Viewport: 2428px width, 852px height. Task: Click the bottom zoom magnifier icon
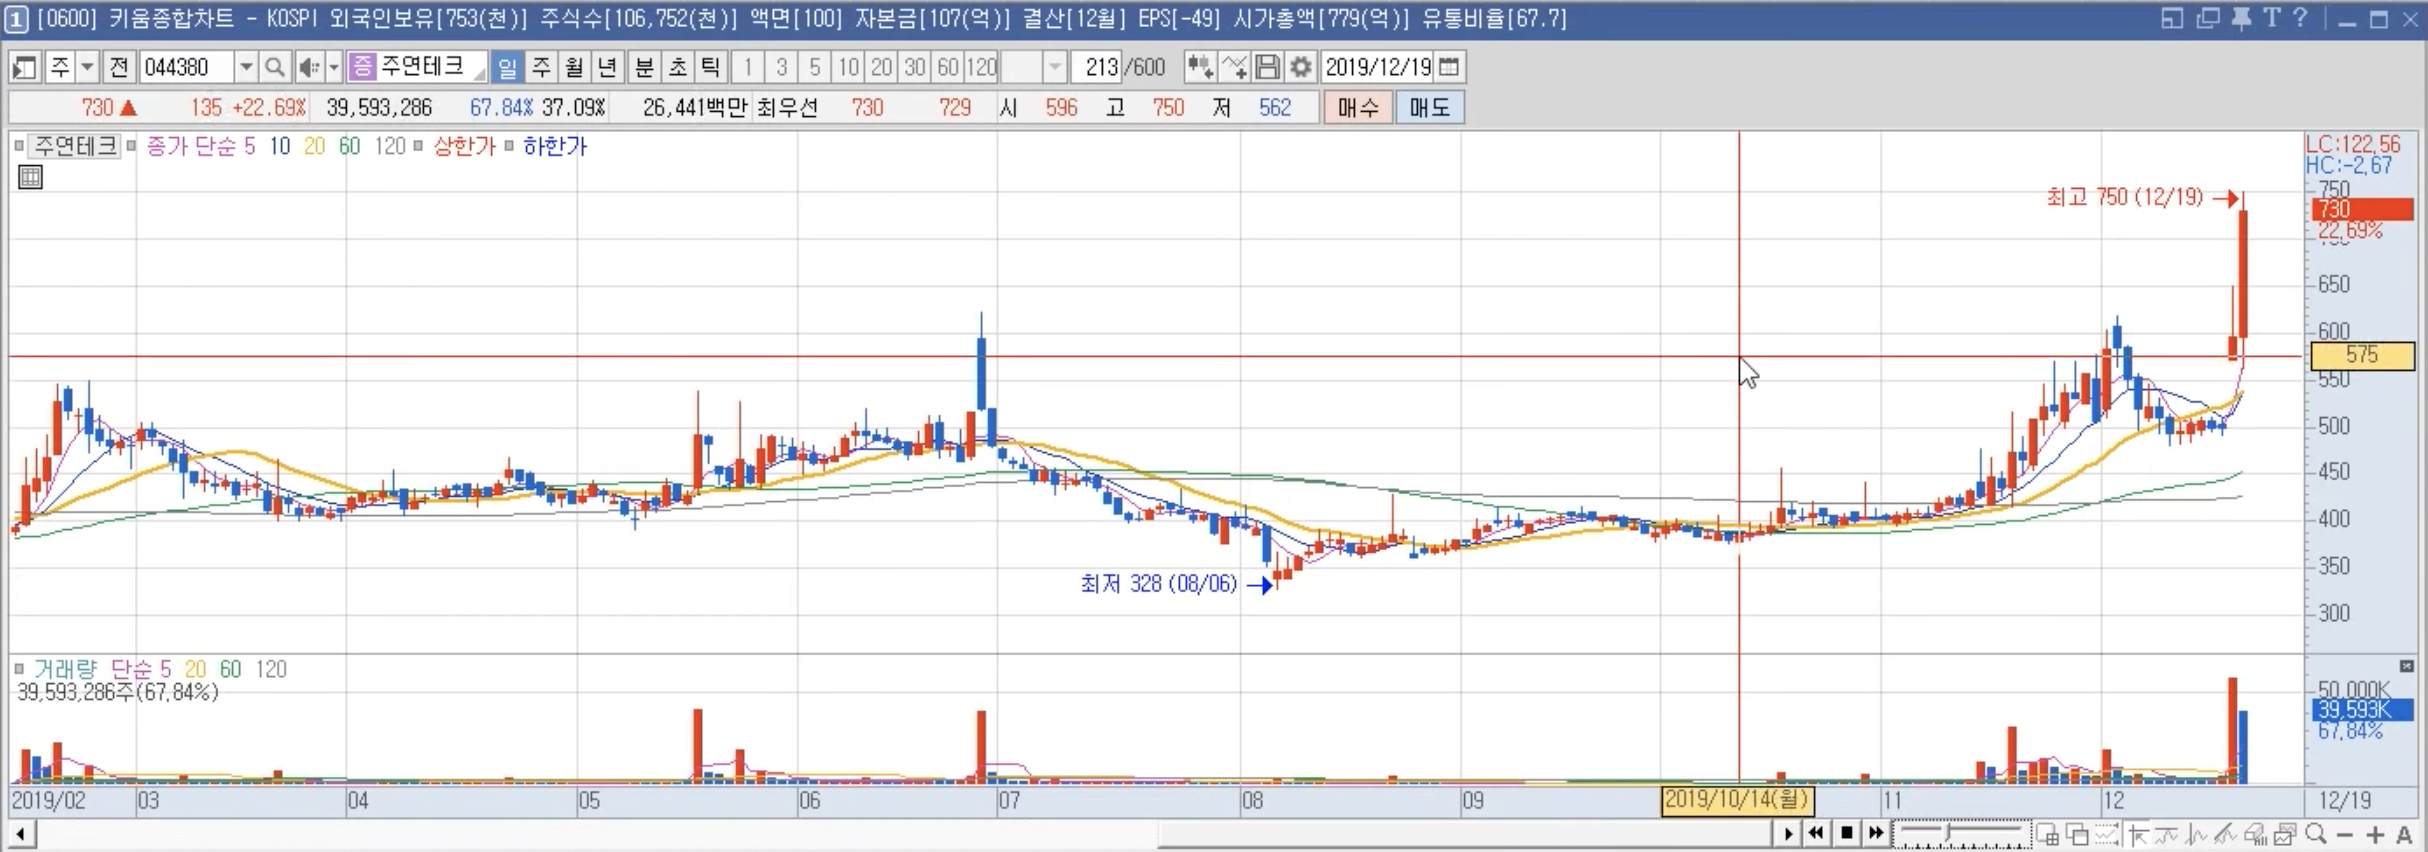(2314, 833)
